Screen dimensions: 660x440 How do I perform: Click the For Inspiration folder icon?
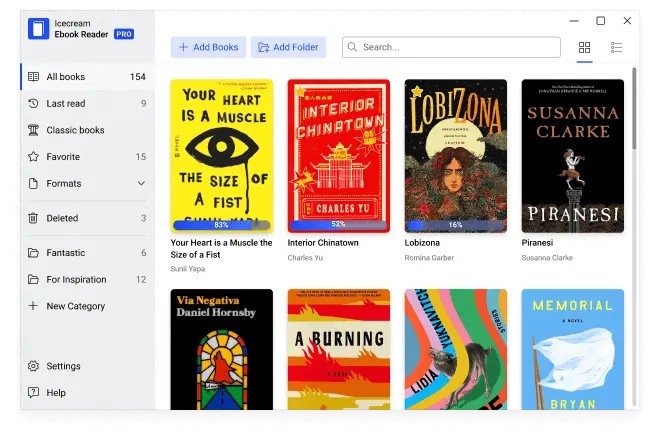(33, 279)
